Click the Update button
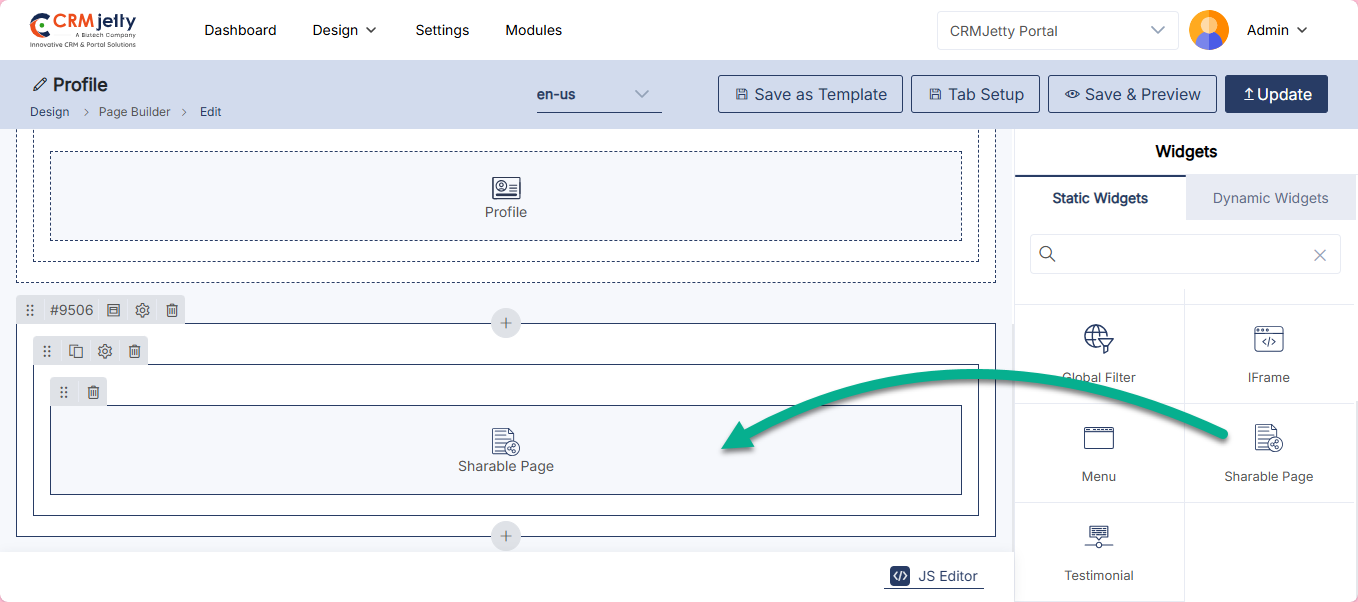 click(1276, 94)
